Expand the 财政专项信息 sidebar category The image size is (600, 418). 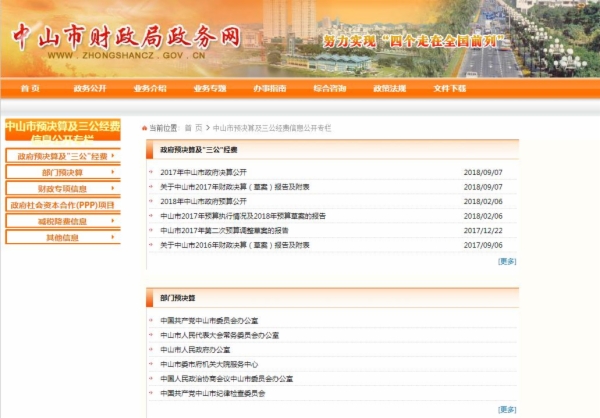click(62, 189)
